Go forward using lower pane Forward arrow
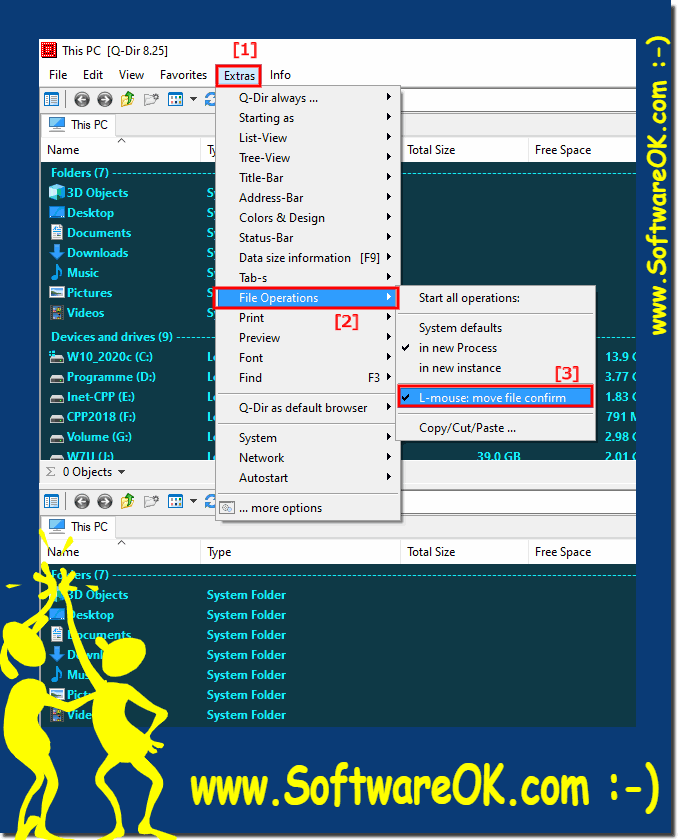 coord(105,501)
